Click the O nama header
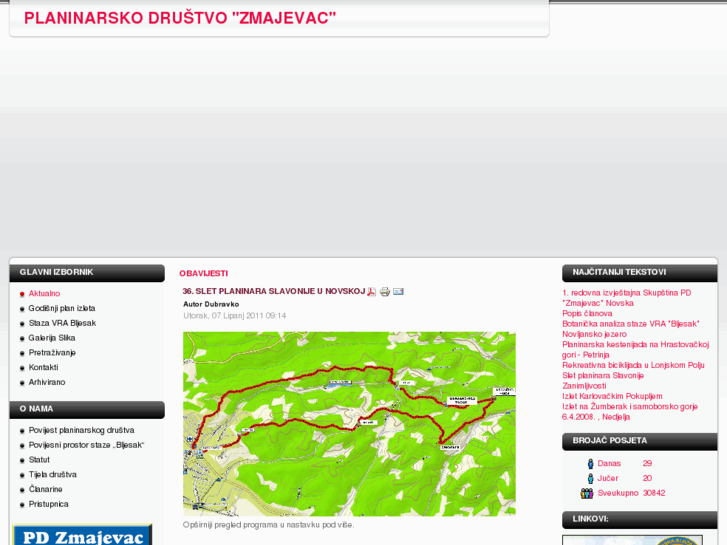The width and height of the screenshot is (727, 545). pos(87,410)
